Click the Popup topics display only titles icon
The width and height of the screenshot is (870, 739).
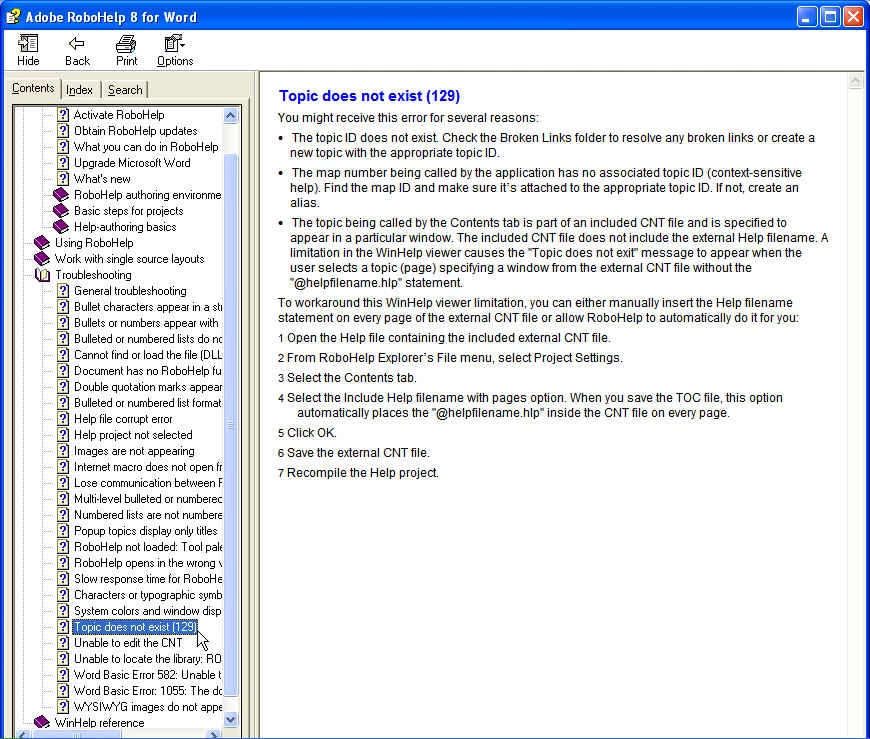tap(63, 531)
